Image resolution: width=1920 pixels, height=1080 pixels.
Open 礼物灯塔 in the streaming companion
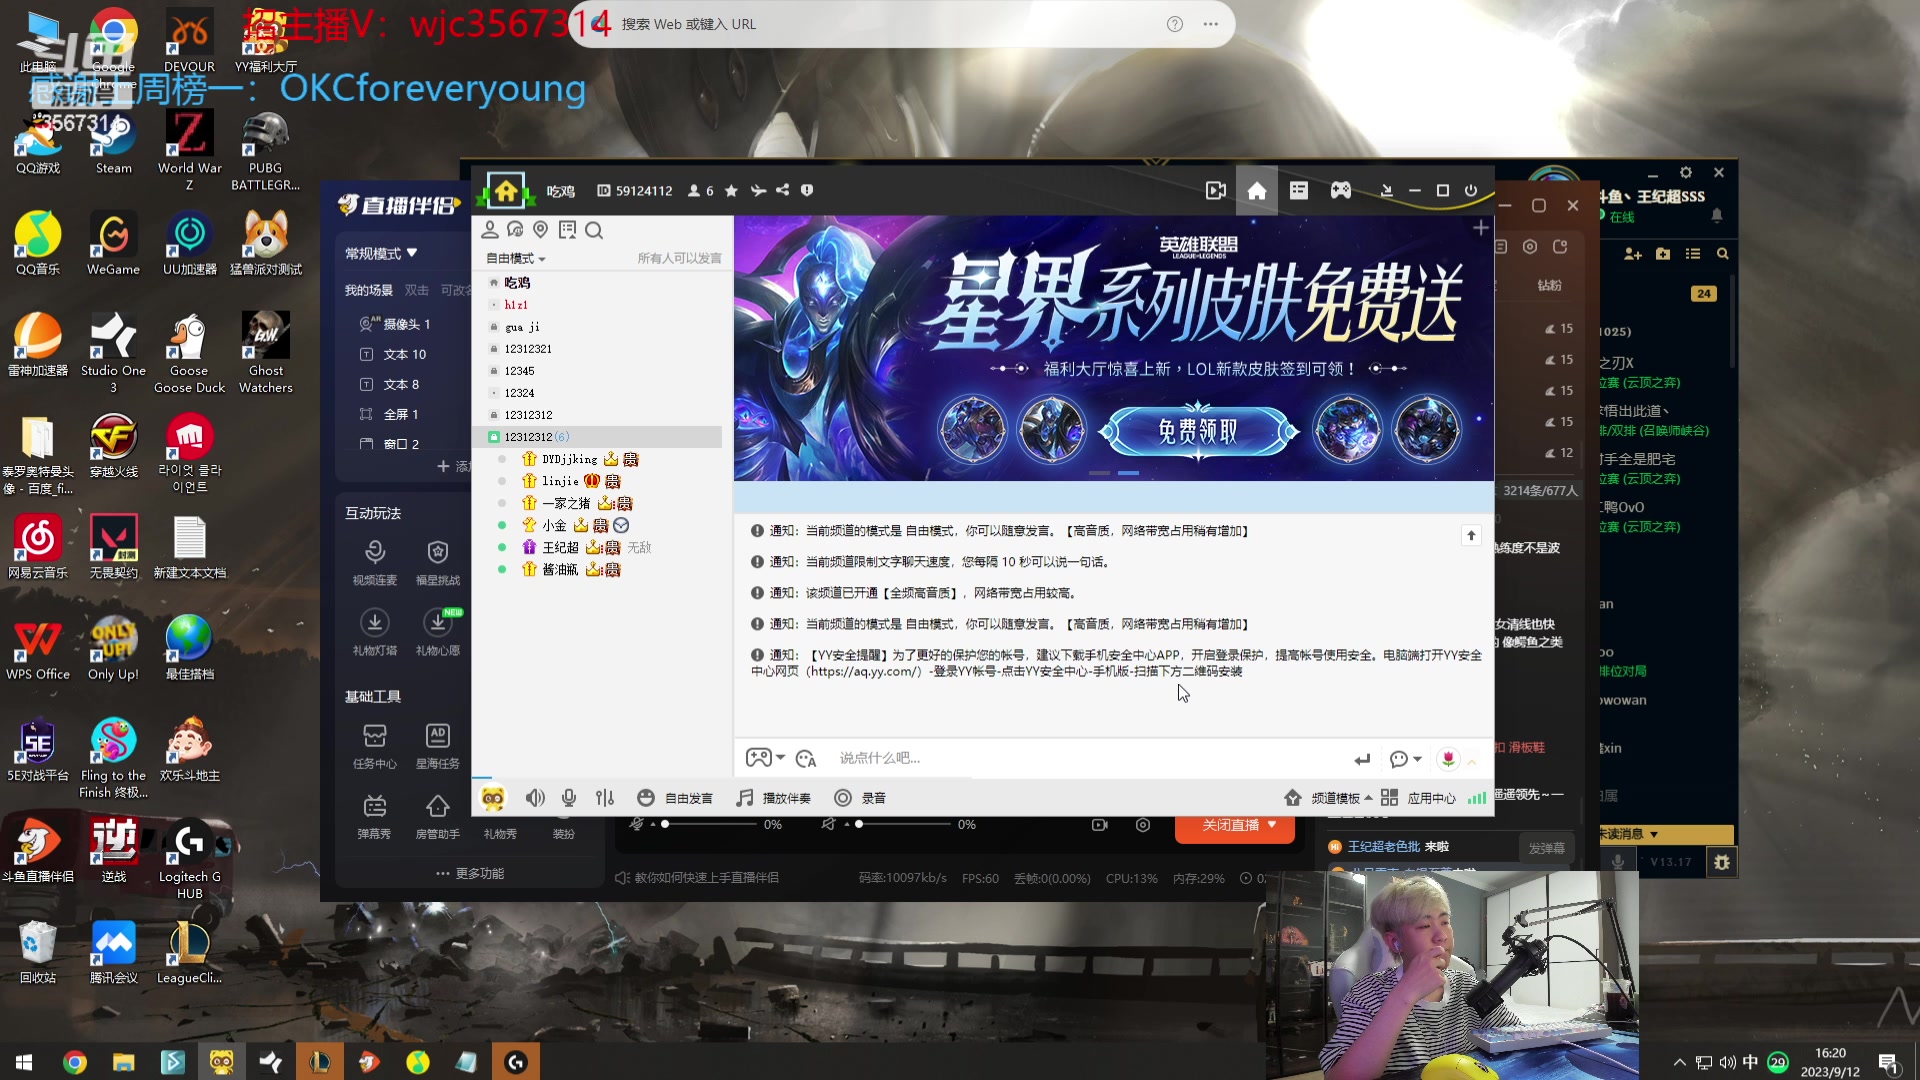[x=375, y=632]
